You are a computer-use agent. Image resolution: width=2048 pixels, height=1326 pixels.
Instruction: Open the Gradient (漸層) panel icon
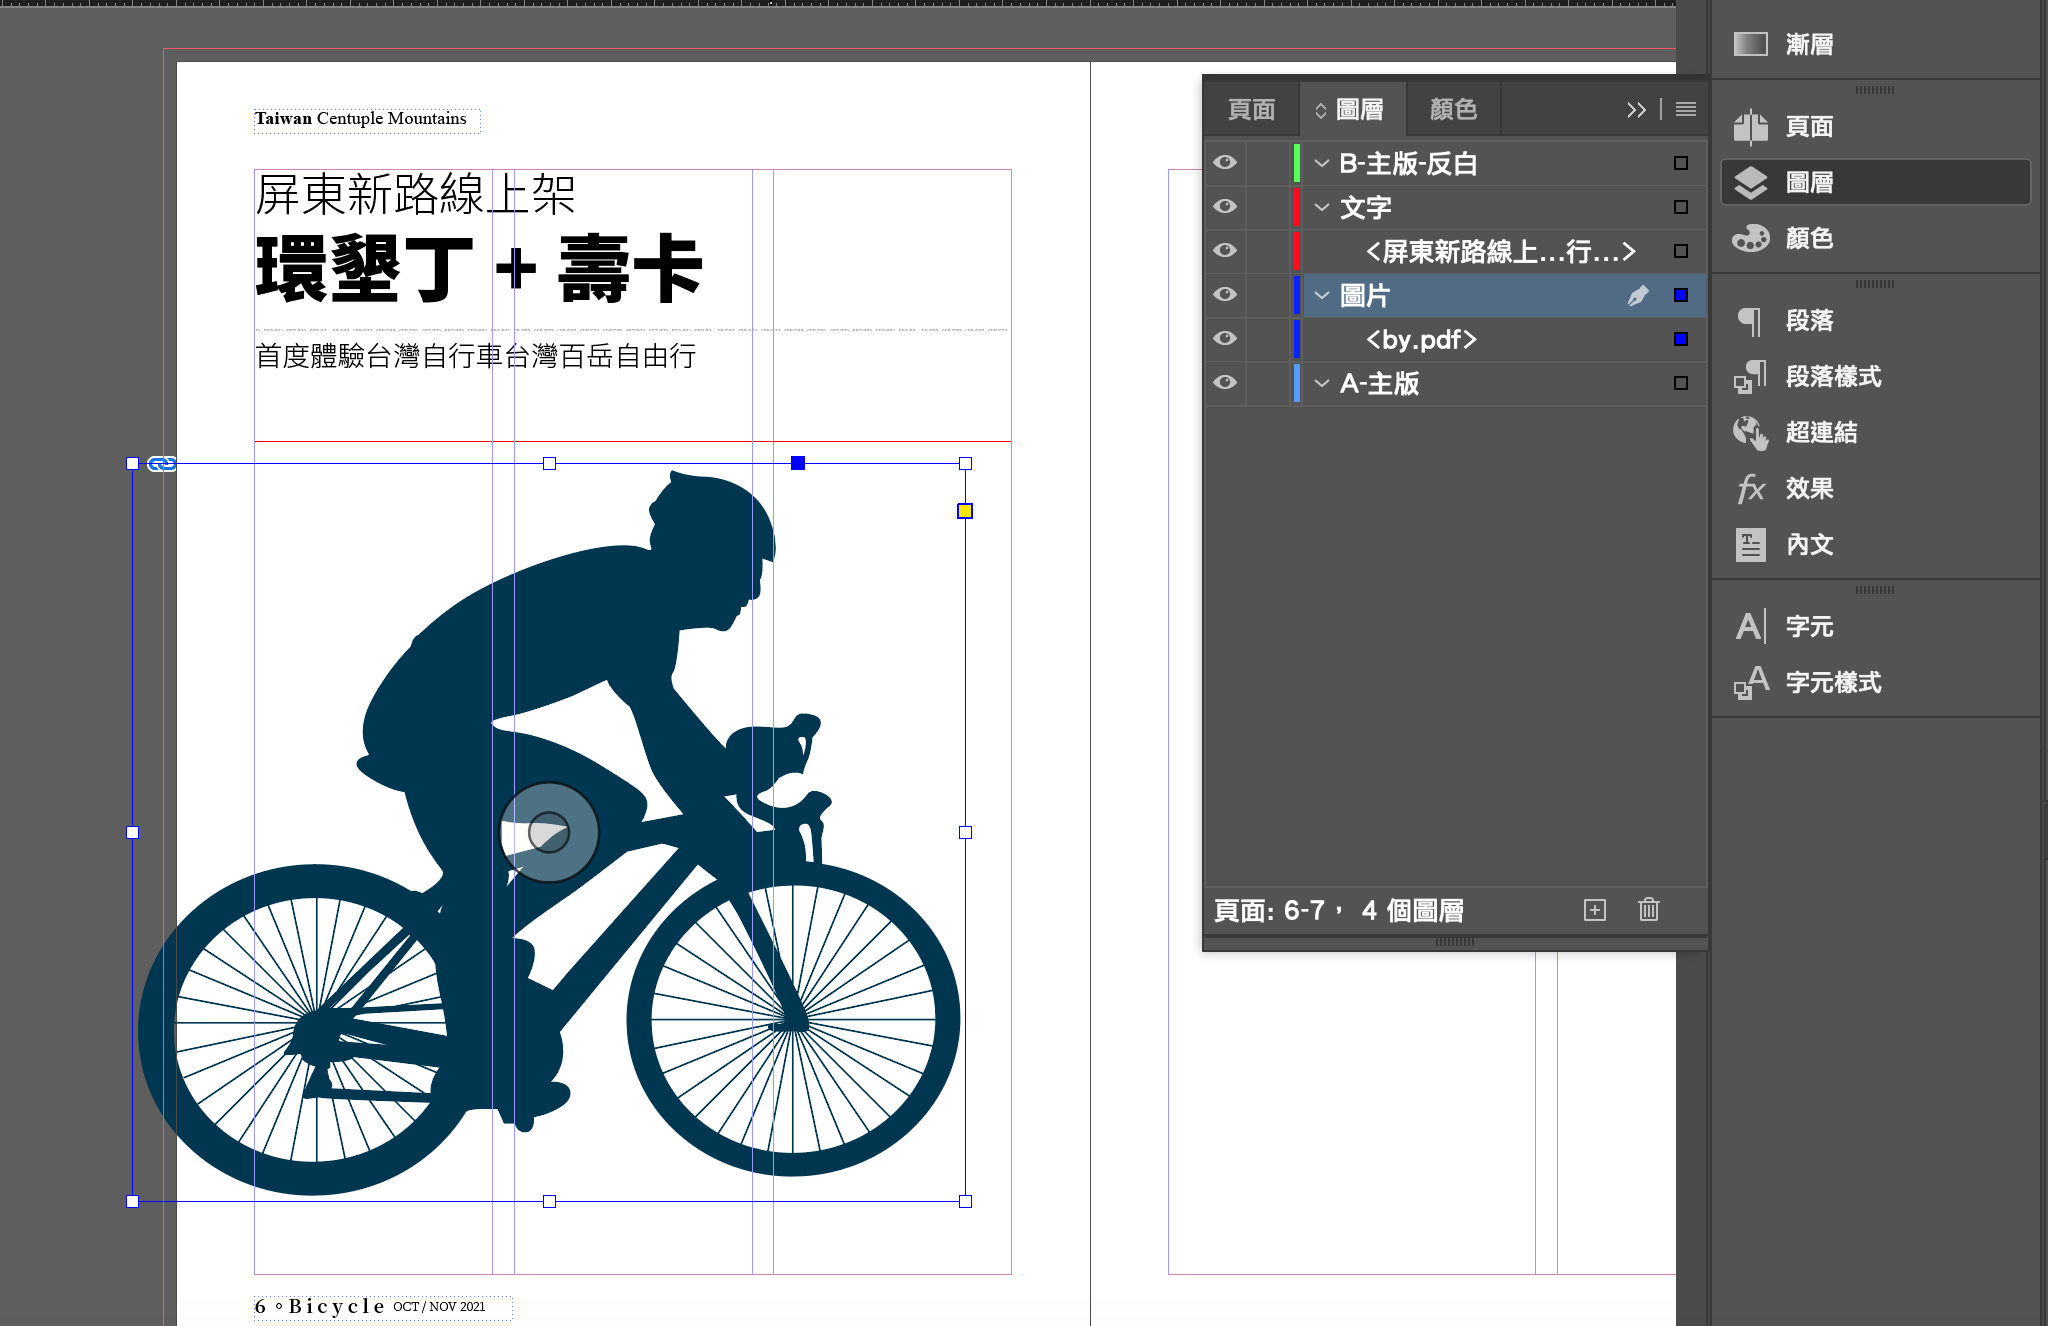coord(1750,44)
